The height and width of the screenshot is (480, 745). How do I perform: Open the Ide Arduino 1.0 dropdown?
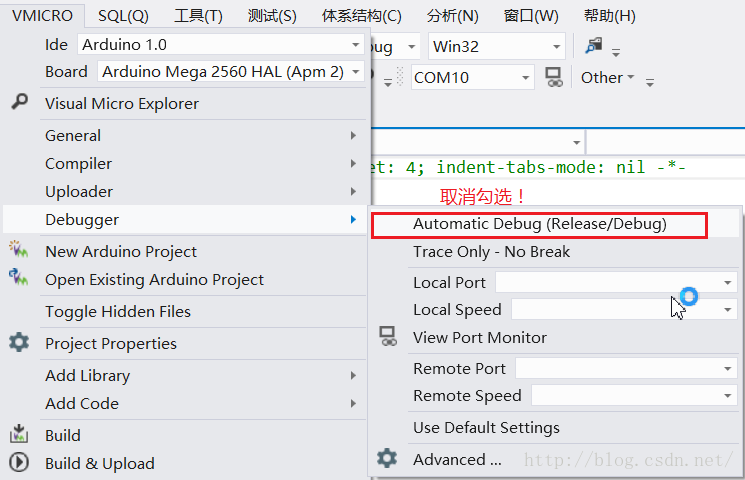coord(220,45)
